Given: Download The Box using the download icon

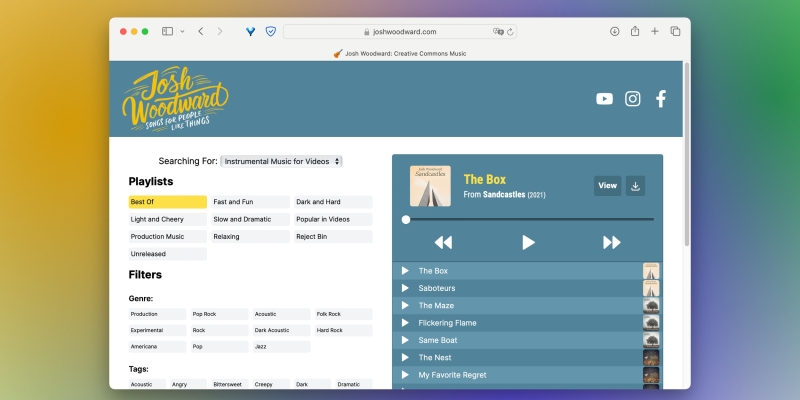Looking at the screenshot, I should coord(636,185).
